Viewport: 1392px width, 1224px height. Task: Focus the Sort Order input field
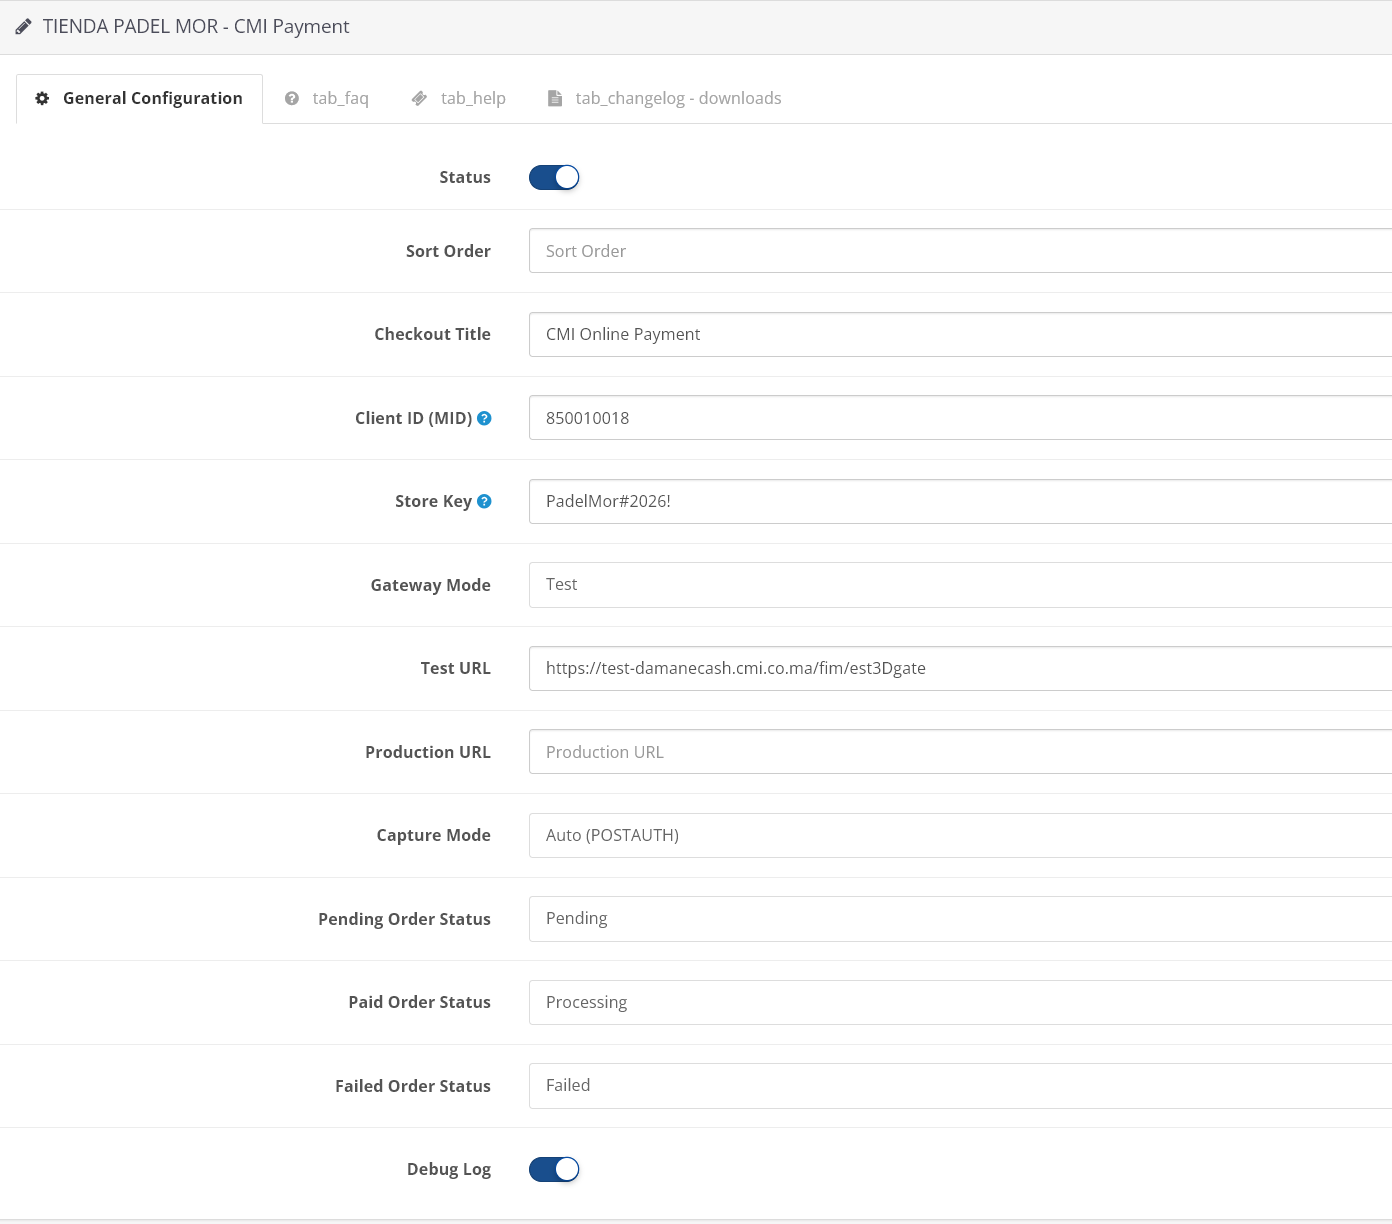click(960, 251)
